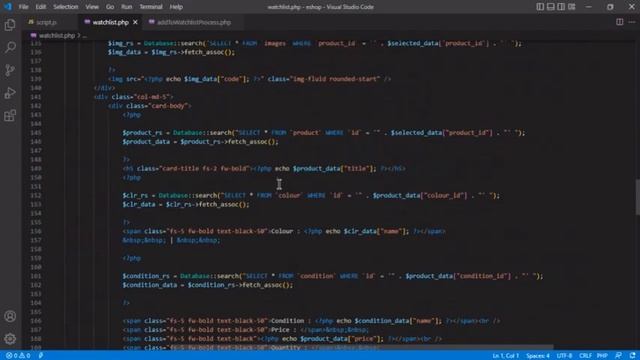
Task: Open the editor More Actions ellipsis
Action: [632, 22]
